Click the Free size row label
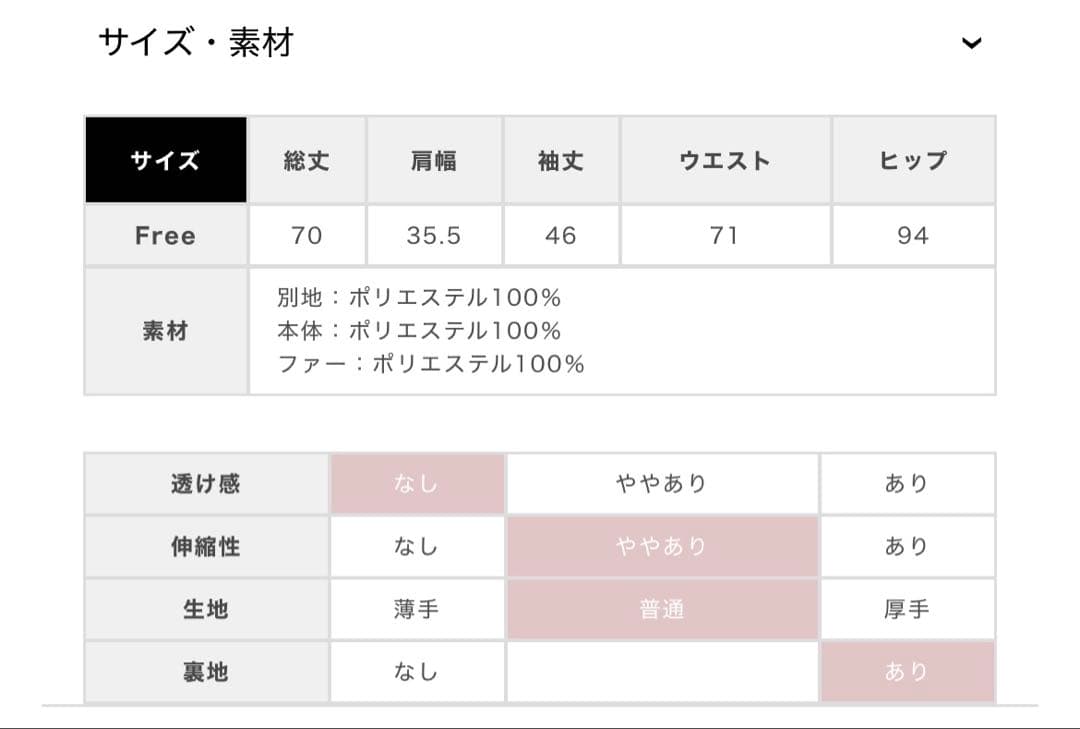The image size is (1080, 729). (x=165, y=236)
